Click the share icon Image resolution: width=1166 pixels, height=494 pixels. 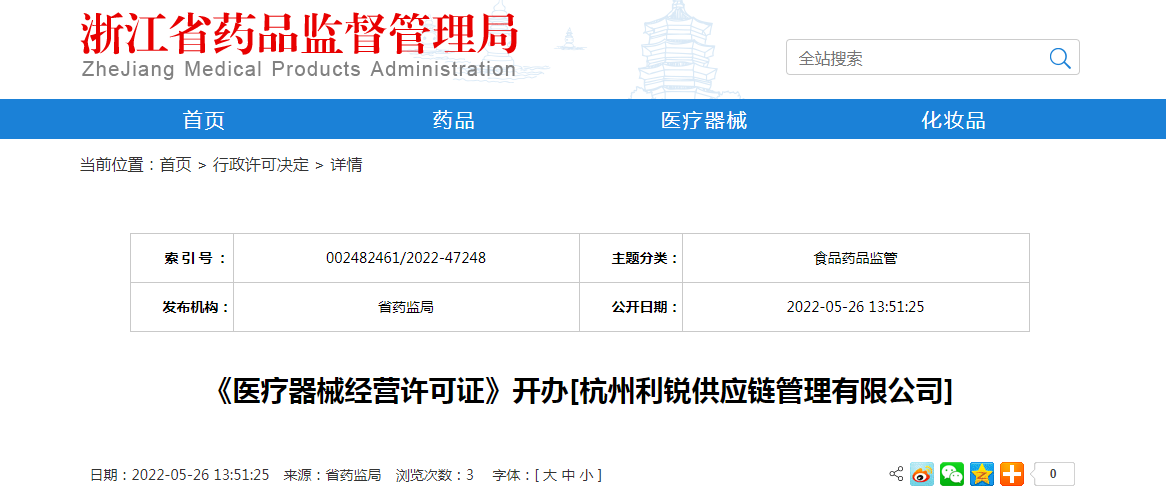[896, 473]
